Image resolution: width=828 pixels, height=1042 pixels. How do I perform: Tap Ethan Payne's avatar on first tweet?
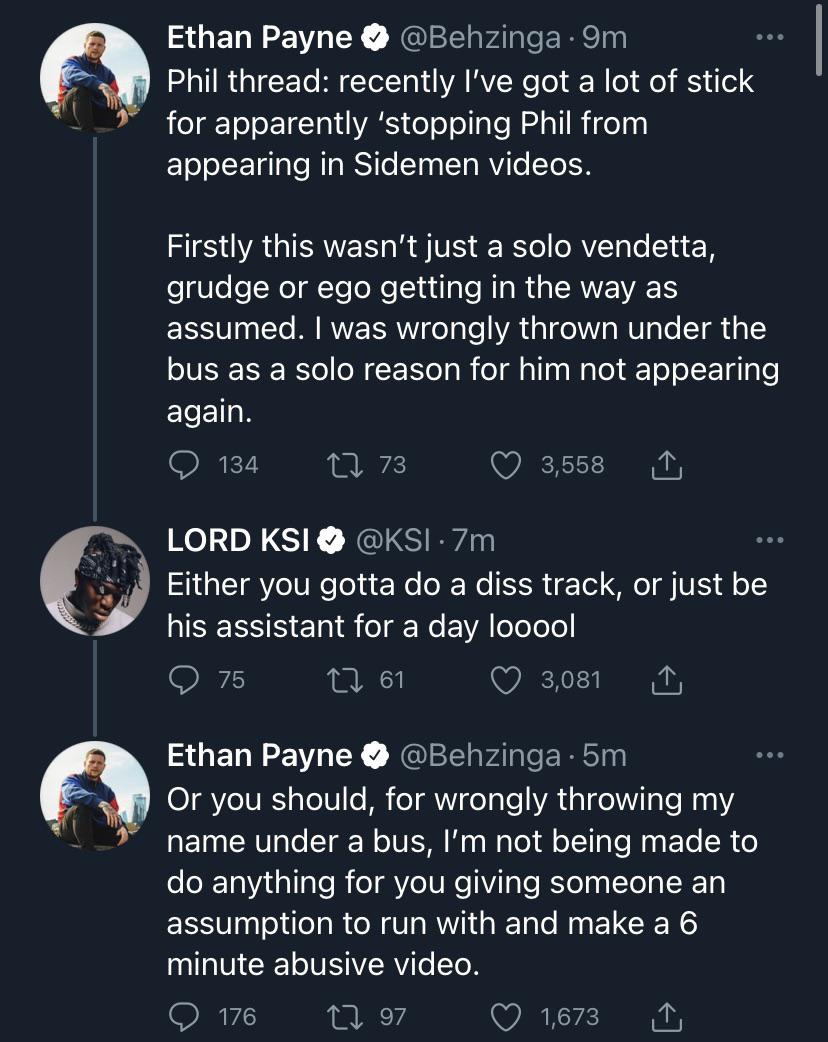tap(94, 78)
